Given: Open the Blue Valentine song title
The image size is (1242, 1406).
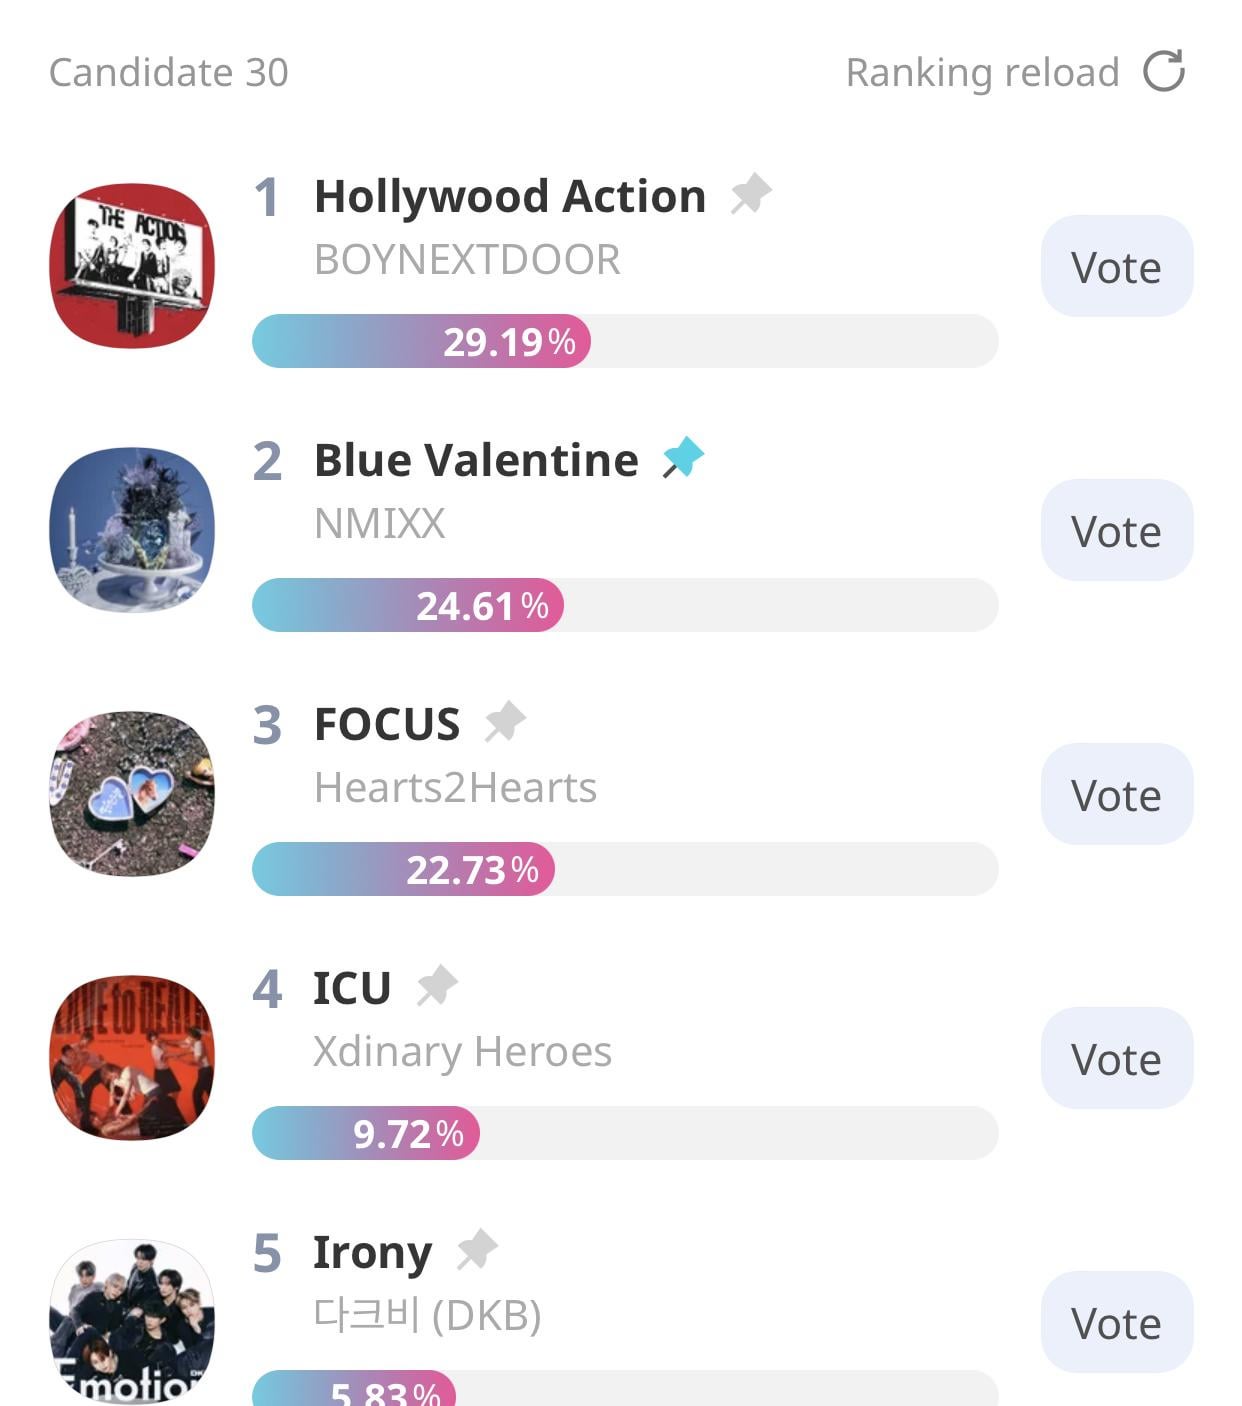Looking at the screenshot, I should [x=476, y=461].
